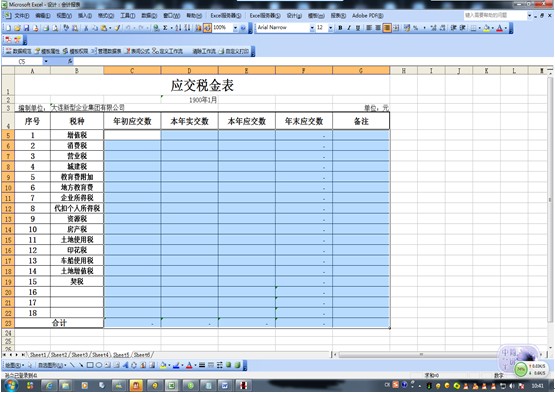Click the 自选图形 AutoShapes button
The height and width of the screenshot is (393, 555).
pyautogui.click(x=52, y=365)
